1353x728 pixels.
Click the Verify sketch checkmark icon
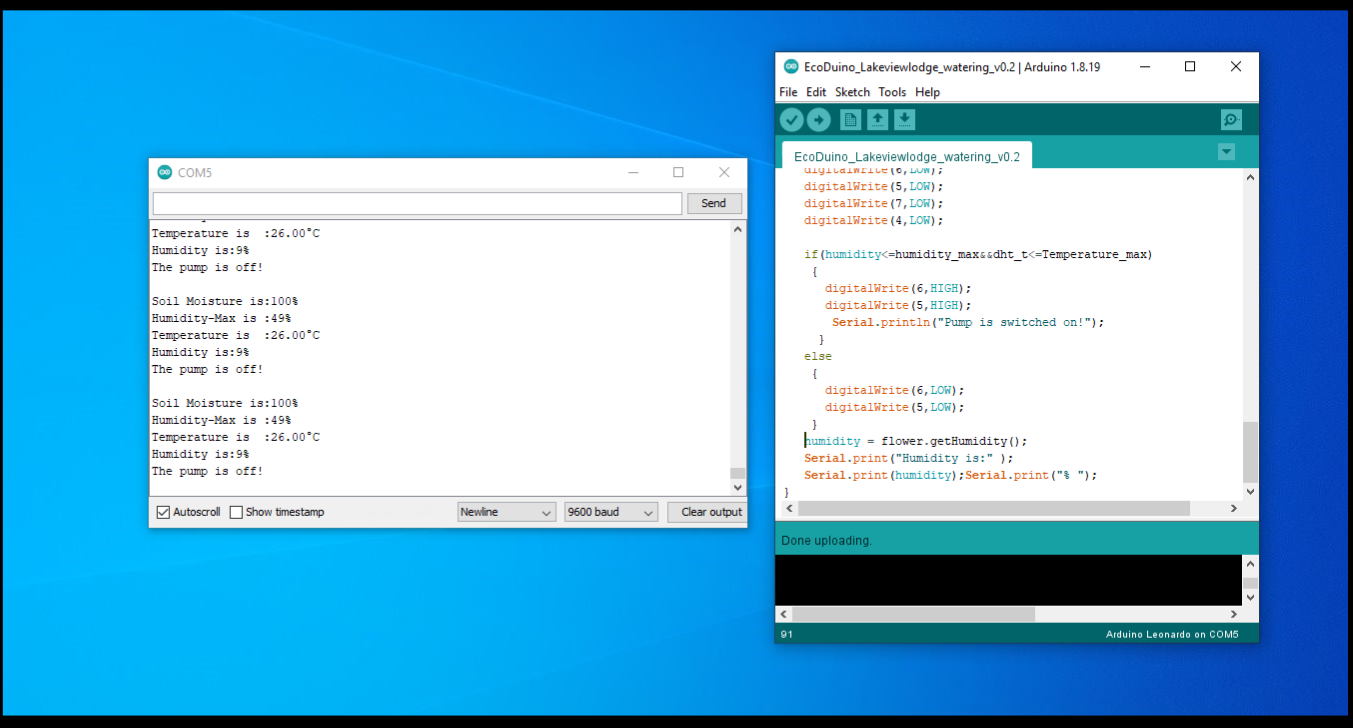(791, 120)
